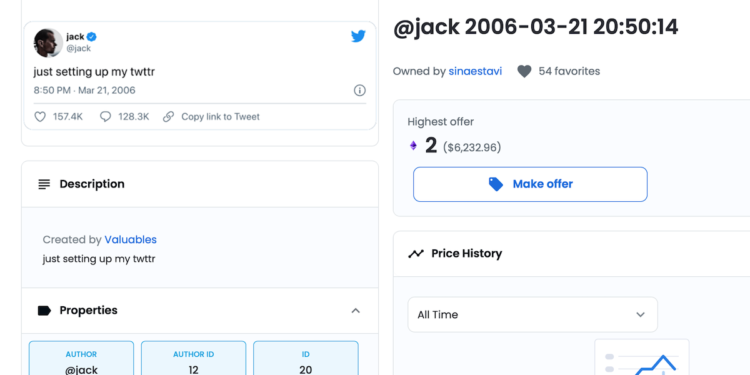Click the reply speech bubble icon
Viewport: 750px width, 375px height.
105,117
